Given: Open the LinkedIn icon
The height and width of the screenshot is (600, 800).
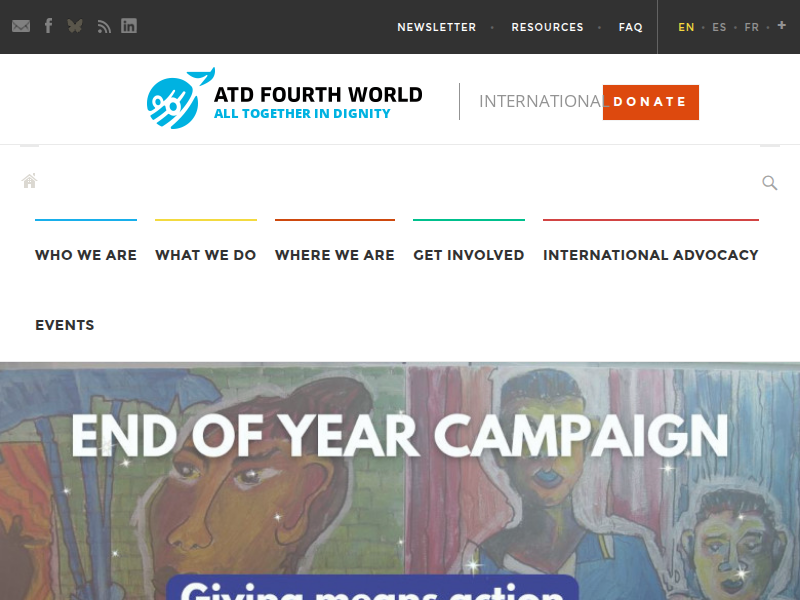Looking at the screenshot, I should click(x=129, y=26).
